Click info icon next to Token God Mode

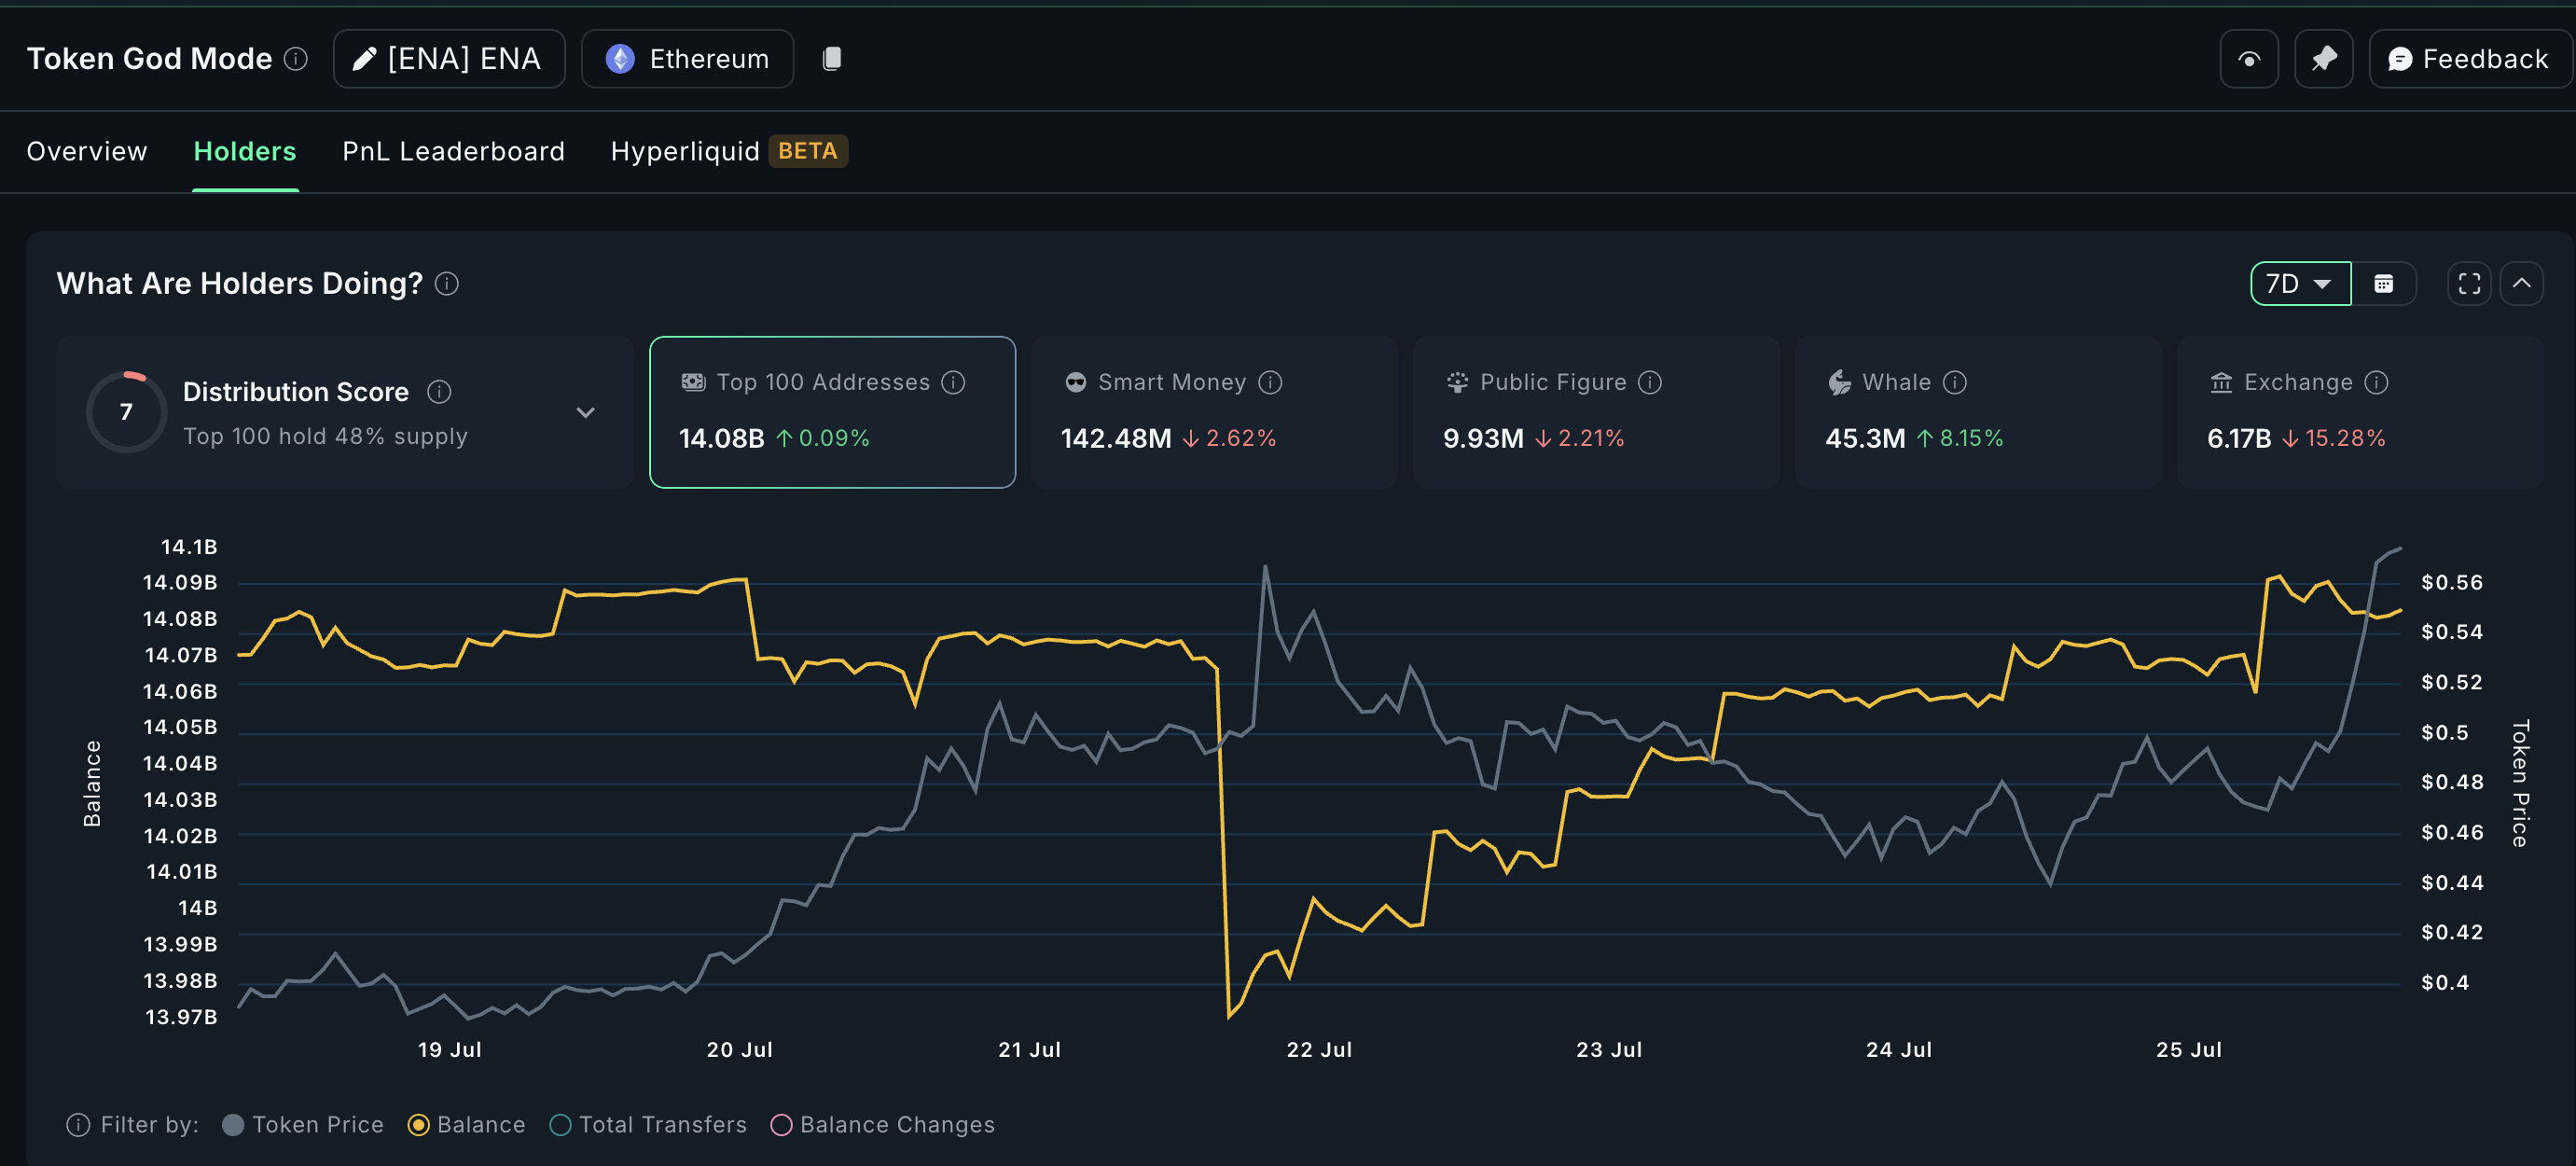pyautogui.click(x=296, y=59)
